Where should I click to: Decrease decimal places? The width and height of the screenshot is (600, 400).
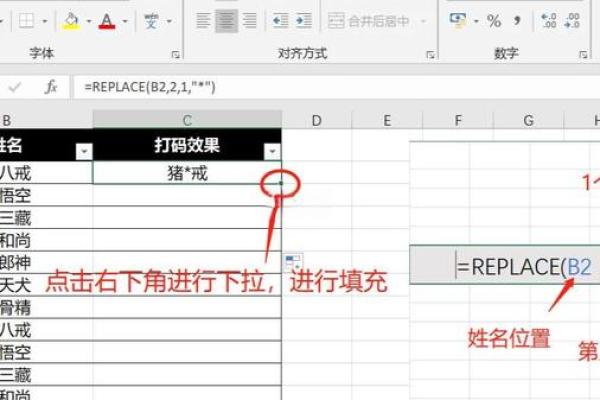[x=572, y=21]
